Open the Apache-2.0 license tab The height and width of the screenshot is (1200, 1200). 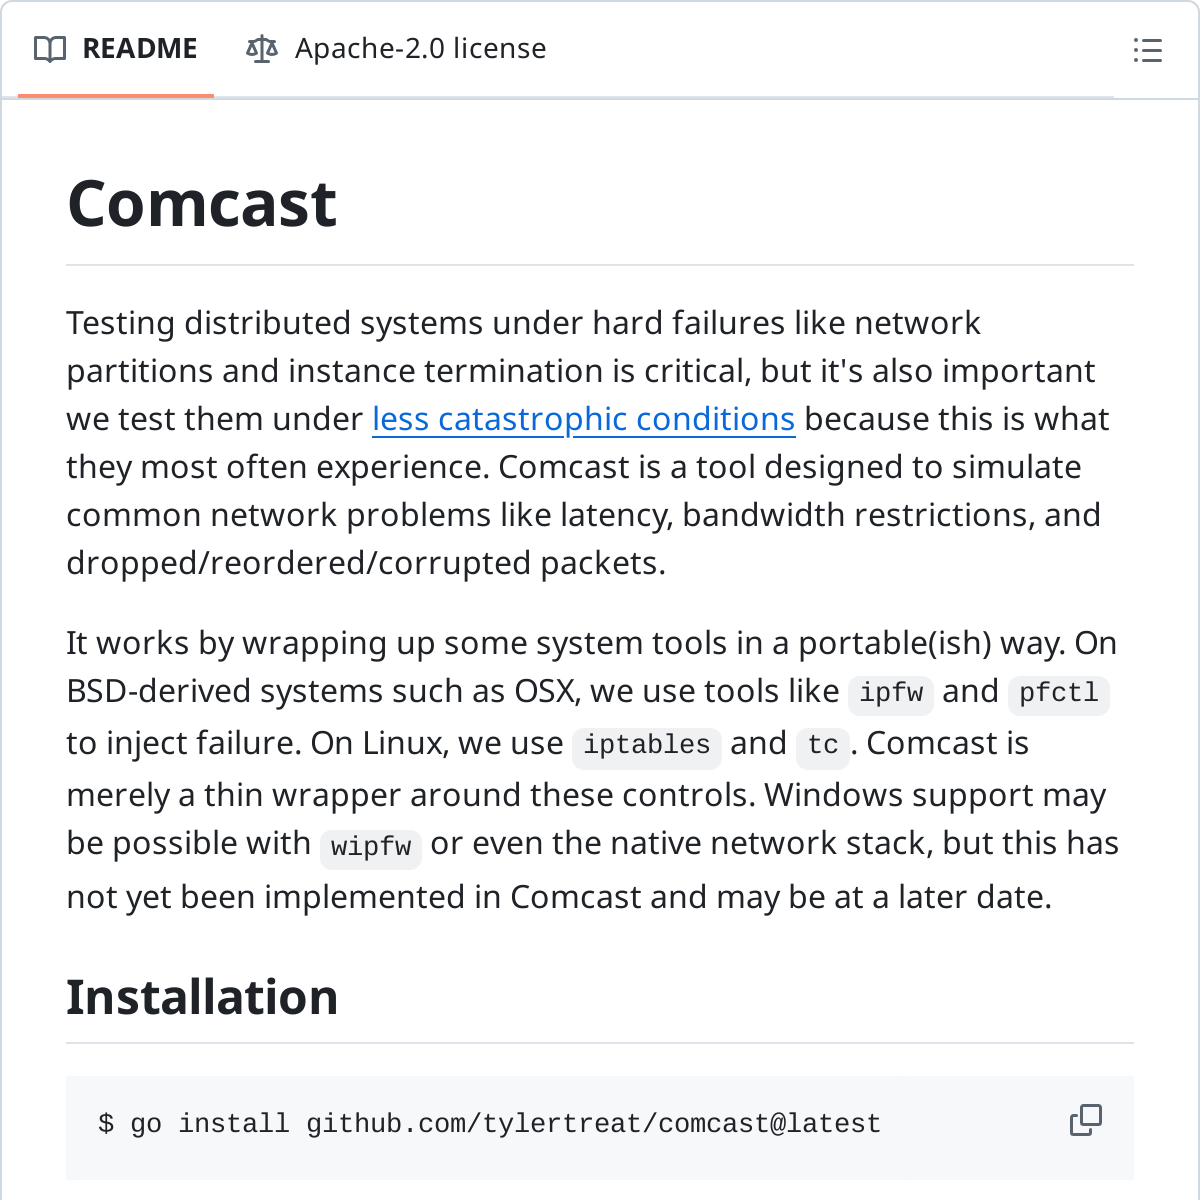click(x=420, y=48)
